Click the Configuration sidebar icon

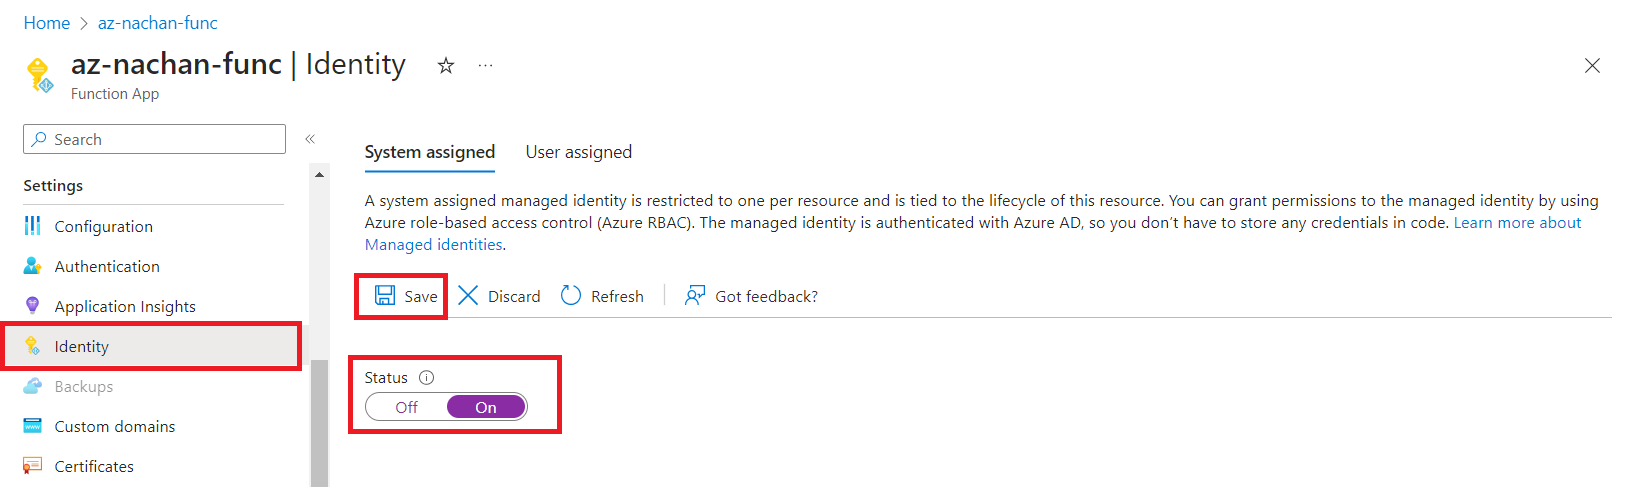pos(33,226)
